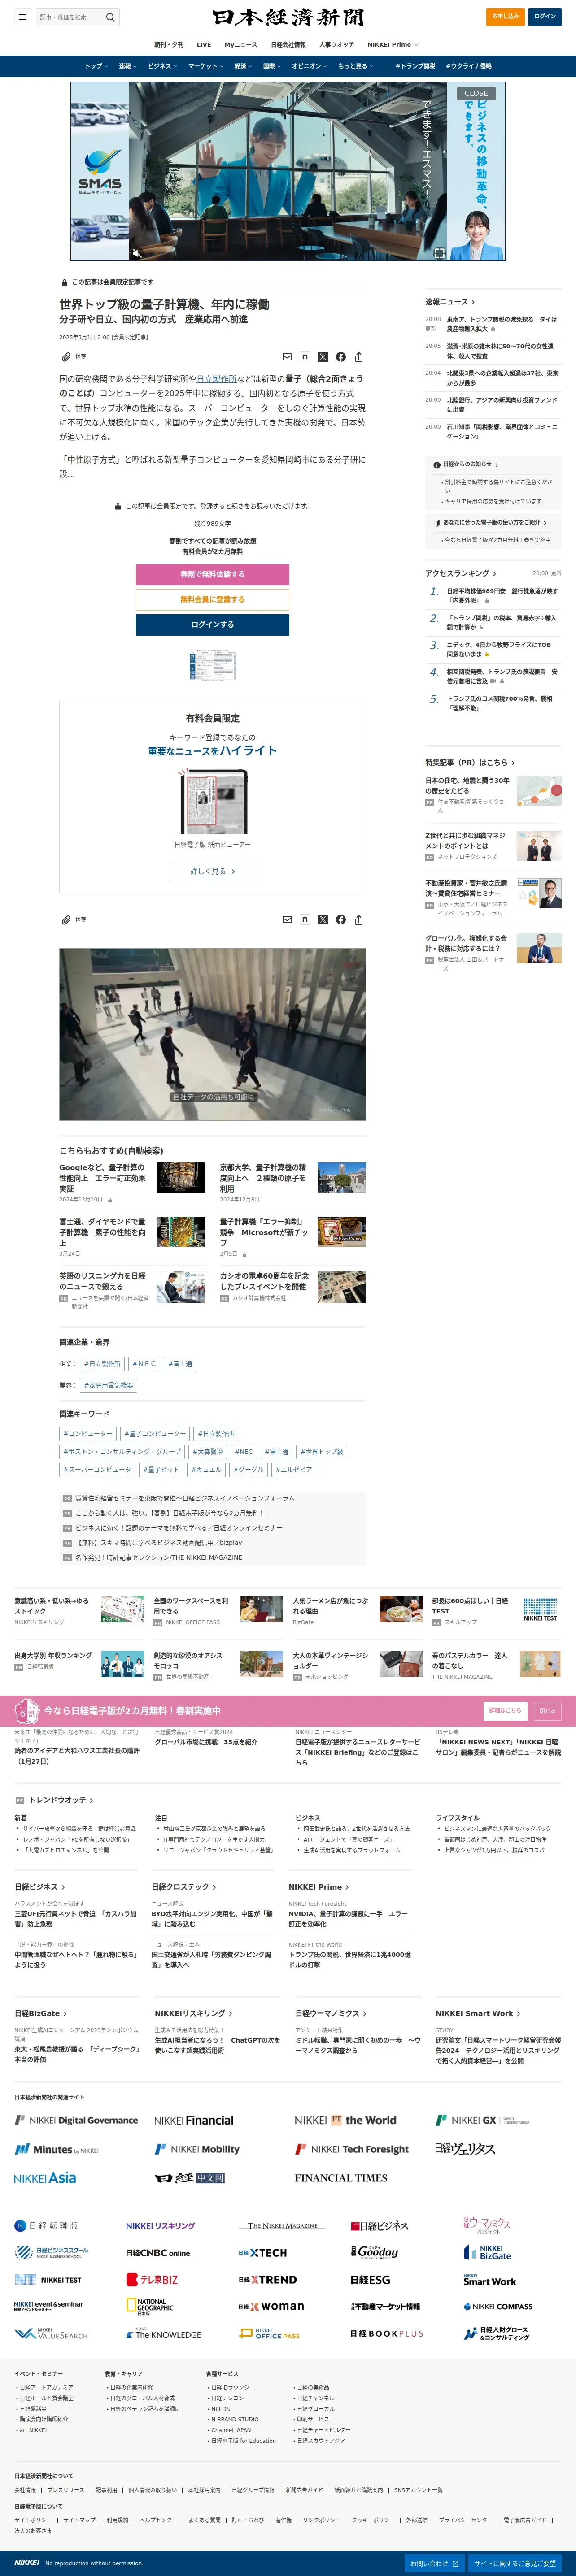The image size is (576, 2576).
Task: Open lower share/export icon
Action: click(359, 919)
